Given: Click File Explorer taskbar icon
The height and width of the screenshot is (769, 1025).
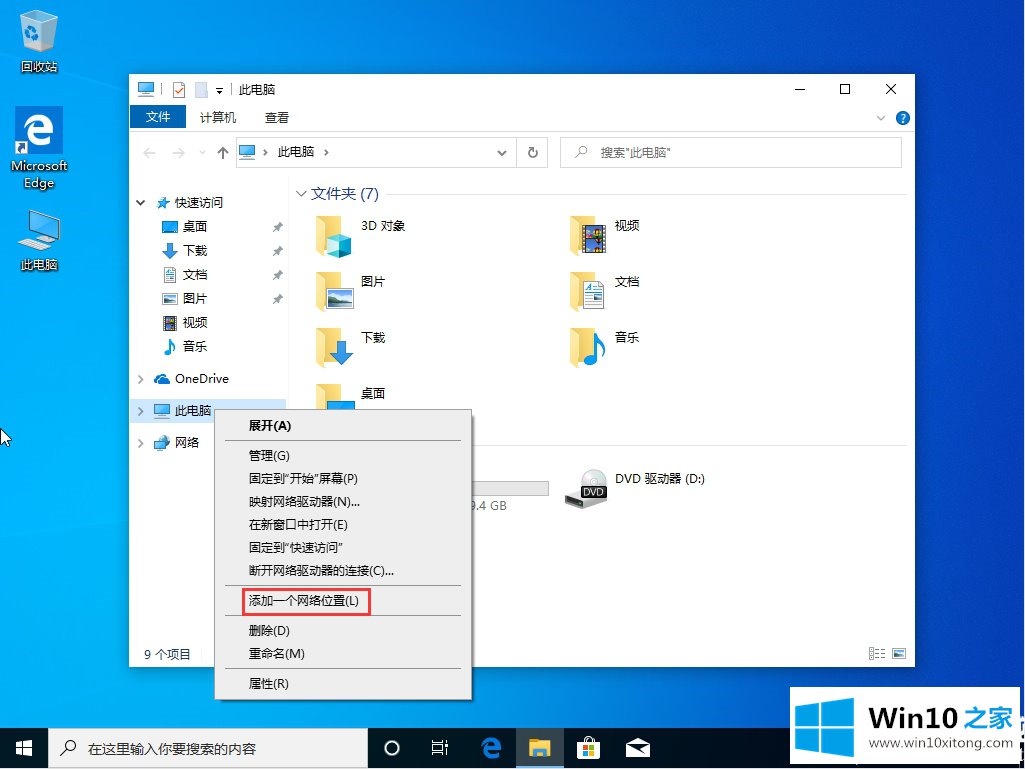Looking at the screenshot, I should point(540,748).
